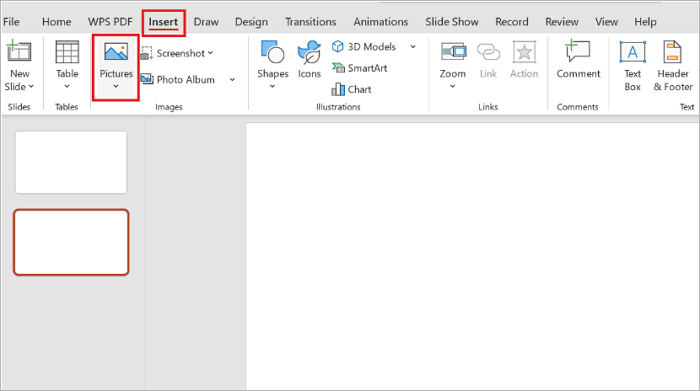Screen dimensions: 700x391
Task: Open the Animations tab
Action: tap(381, 21)
